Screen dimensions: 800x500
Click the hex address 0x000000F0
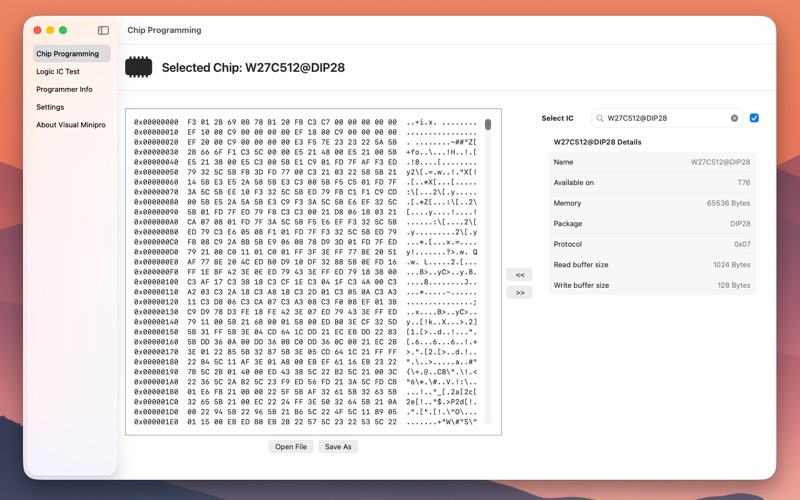[x=156, y=272]
